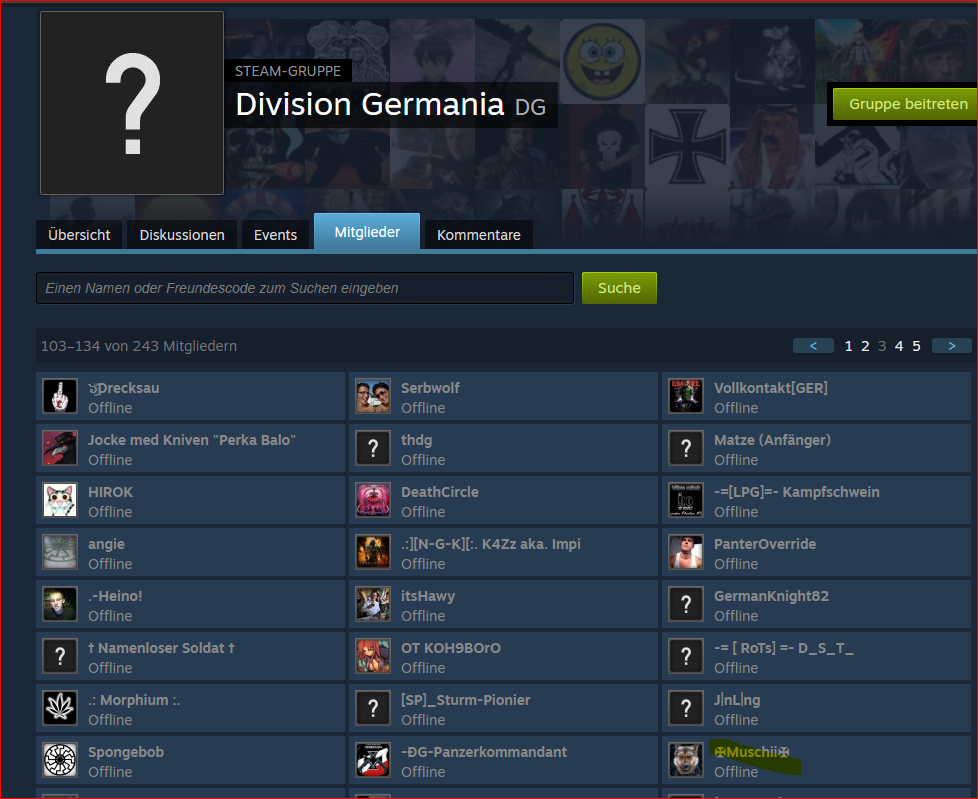Open -ÐG-Panzerkommandant profile link

(x=483, y=752)
